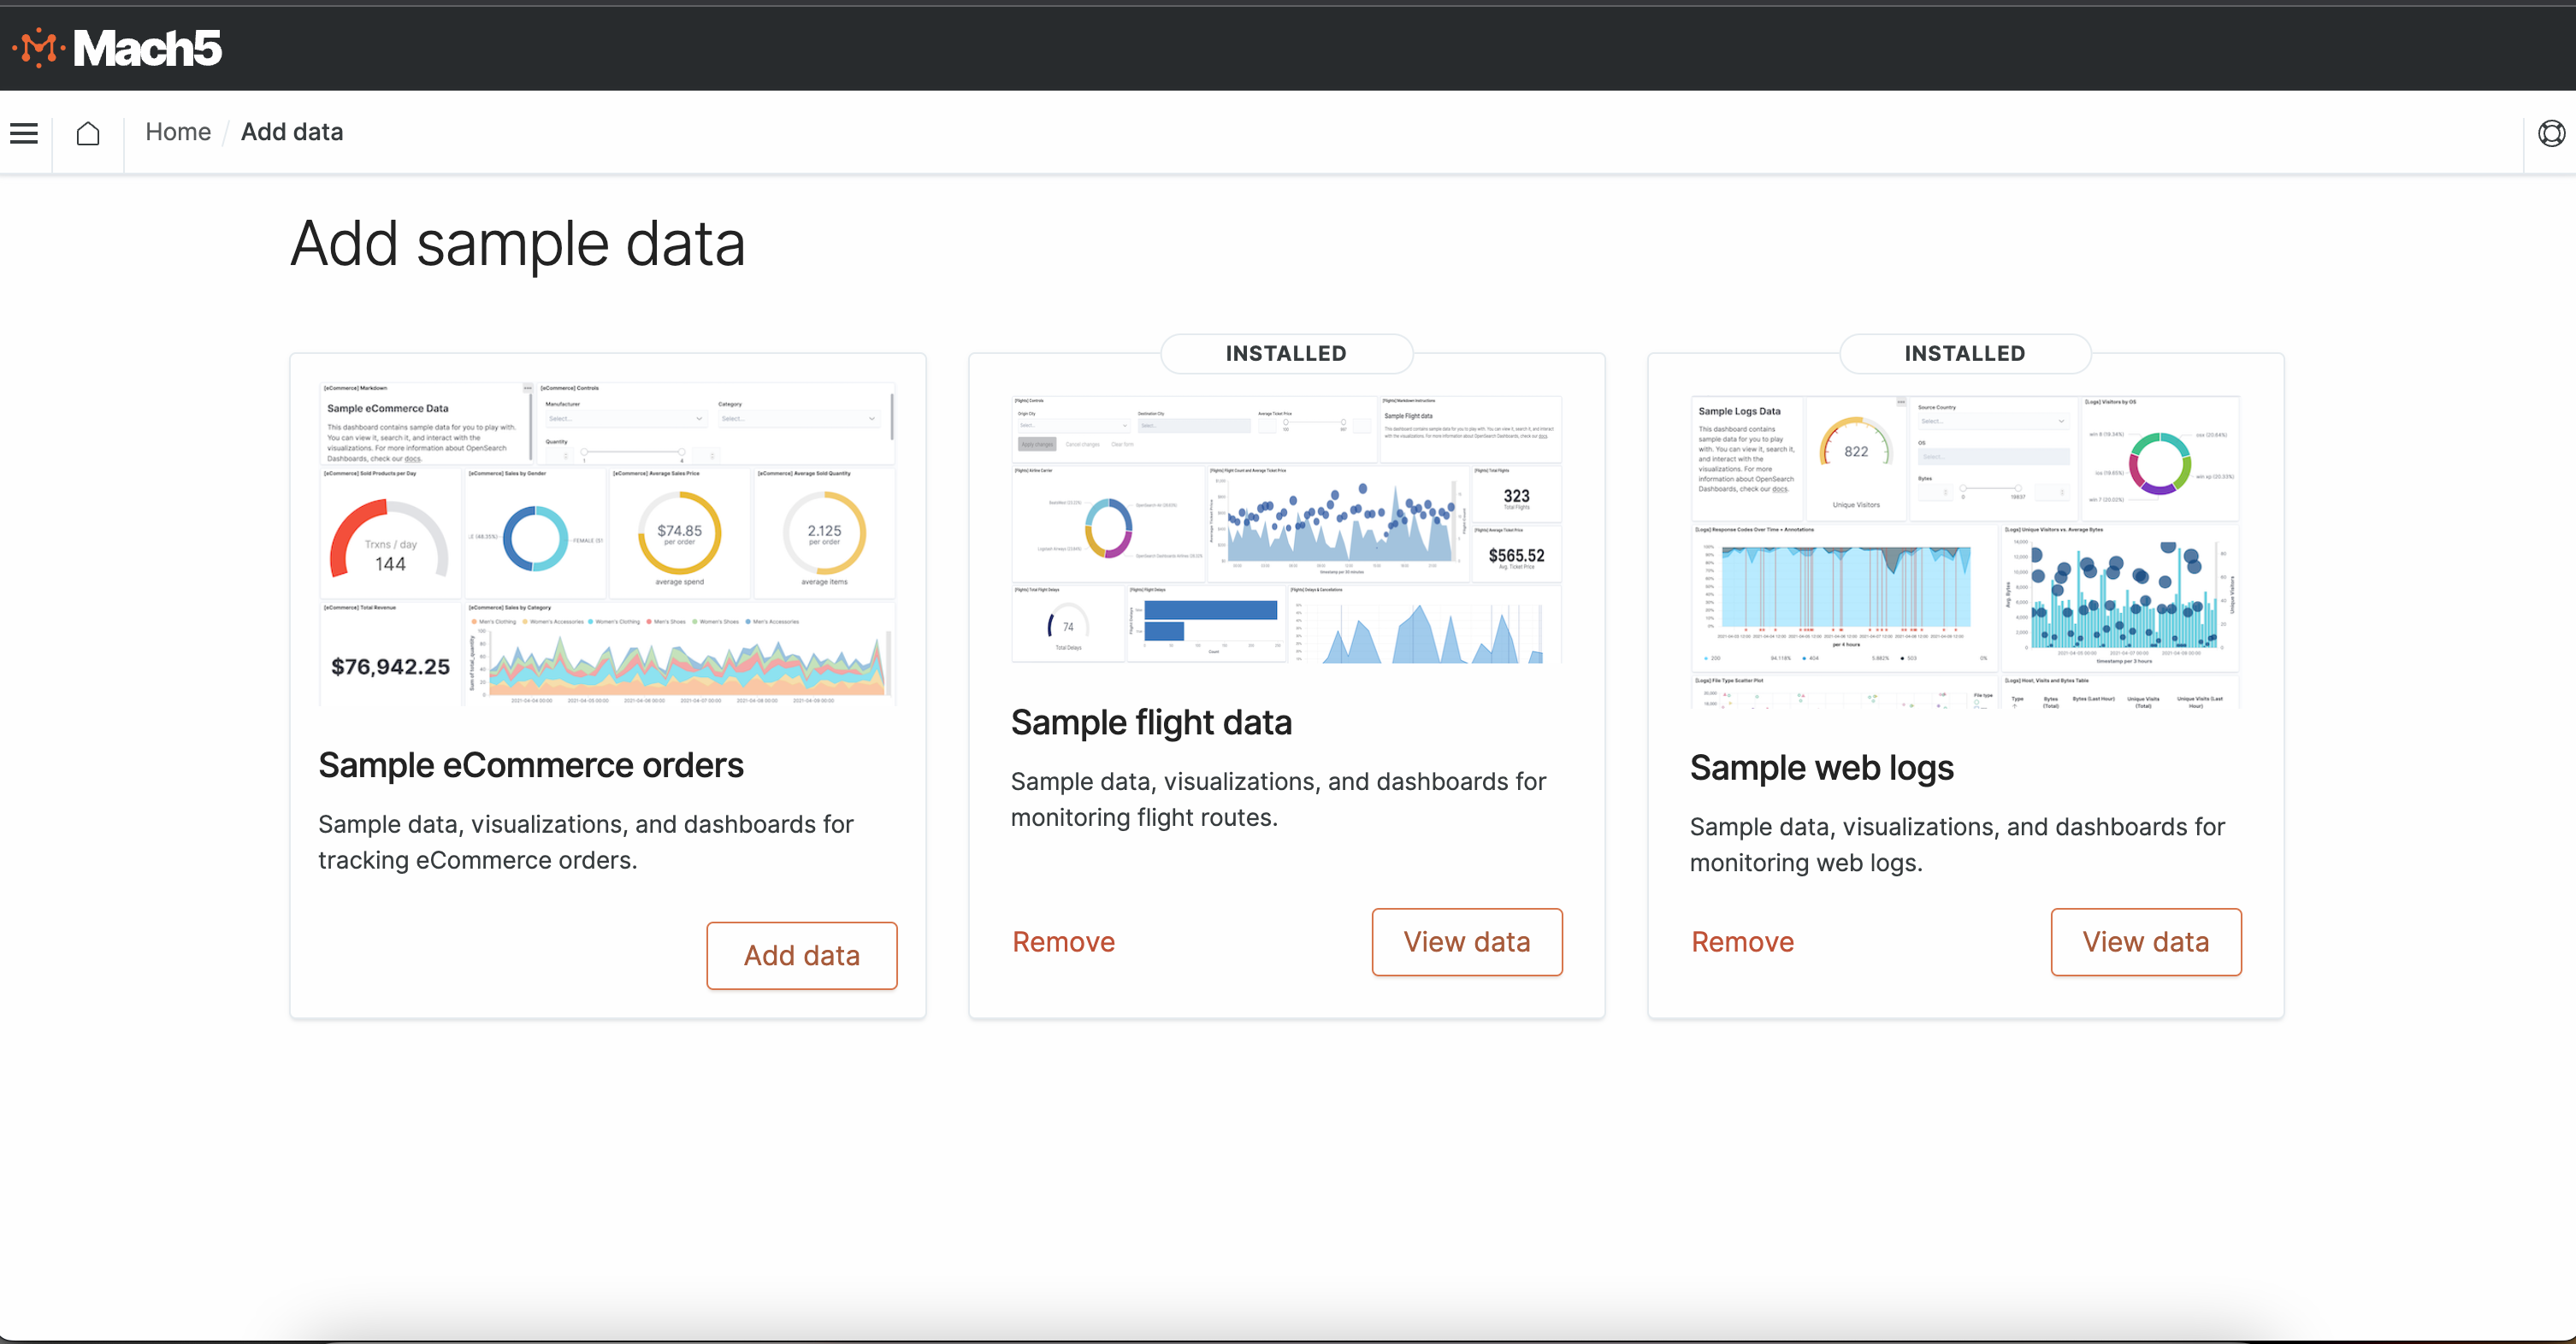
Task: Select the Add data breadcrumb entry
Action: click(x=291, y=131)
